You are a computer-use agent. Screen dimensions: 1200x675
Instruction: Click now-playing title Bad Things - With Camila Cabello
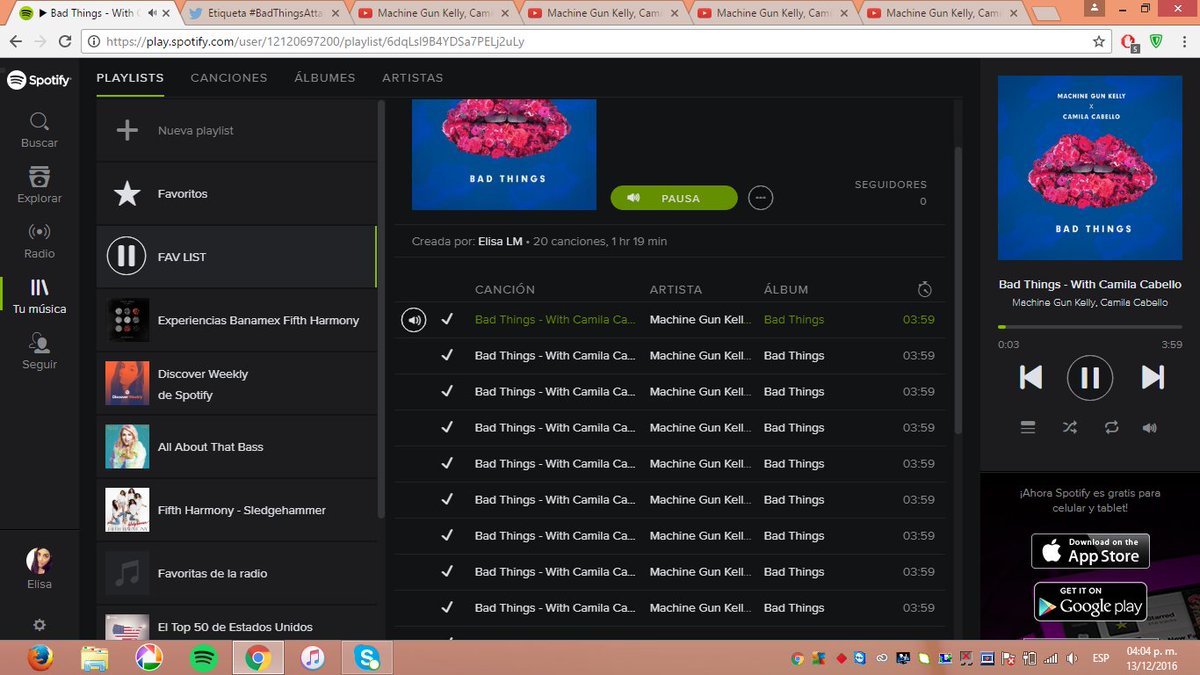click(1090, 285)
